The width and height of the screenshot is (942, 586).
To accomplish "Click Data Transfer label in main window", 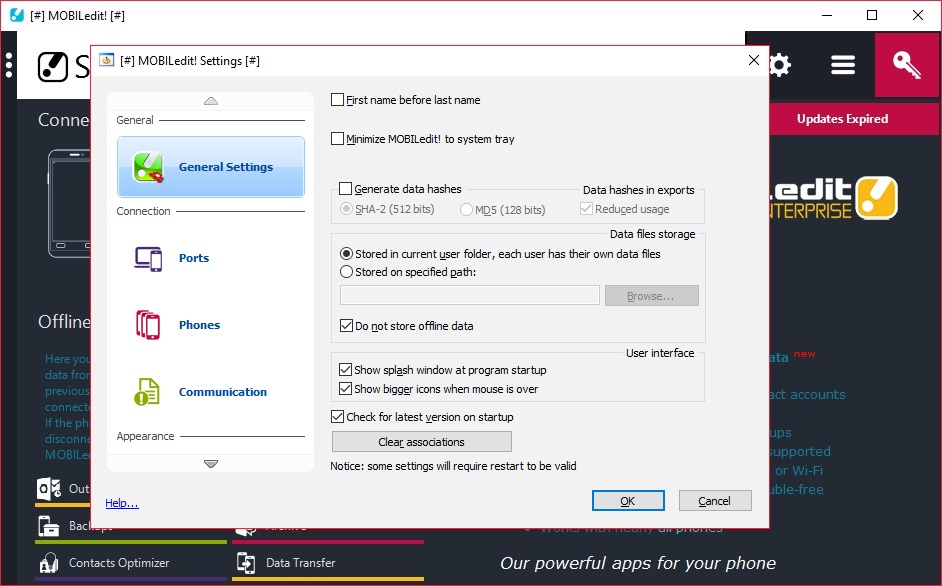I will pos(301,563).
